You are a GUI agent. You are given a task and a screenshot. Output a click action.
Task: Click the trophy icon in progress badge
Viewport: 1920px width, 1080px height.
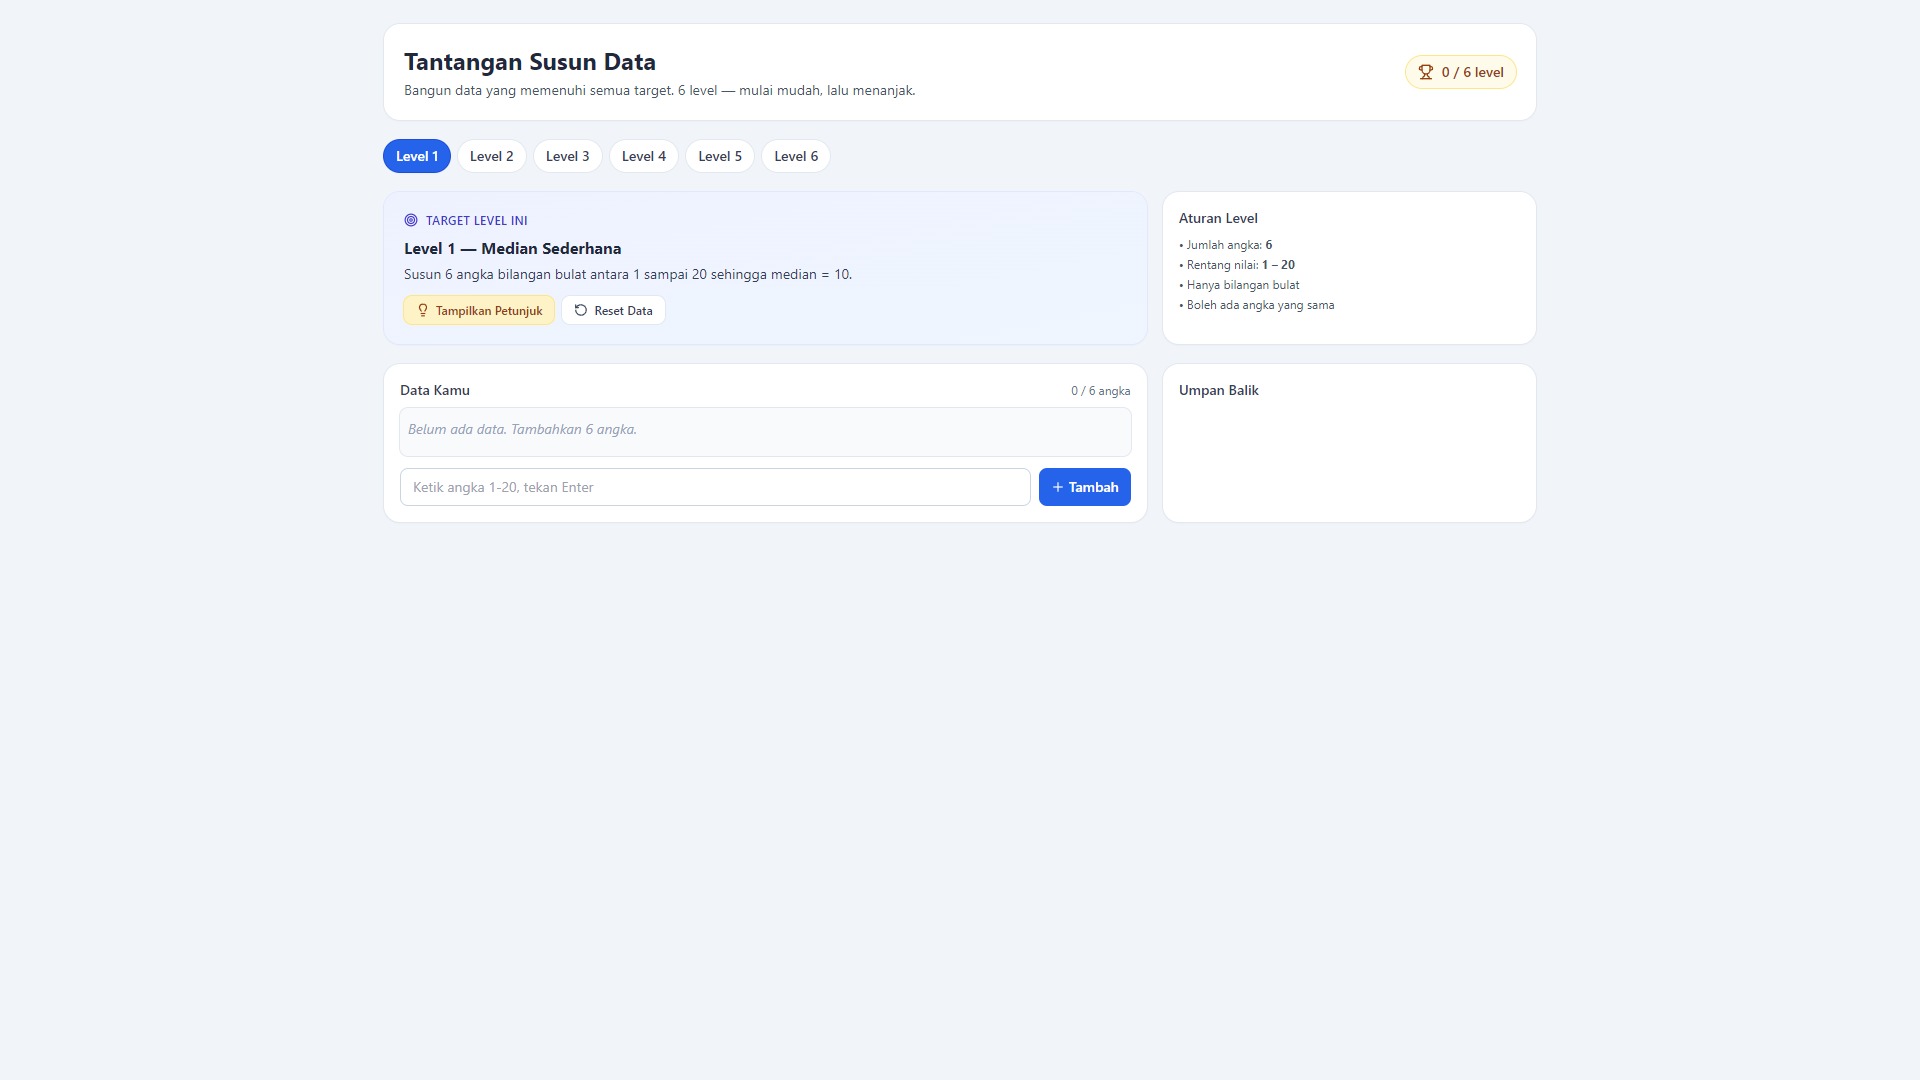(x=1426, y=72)
